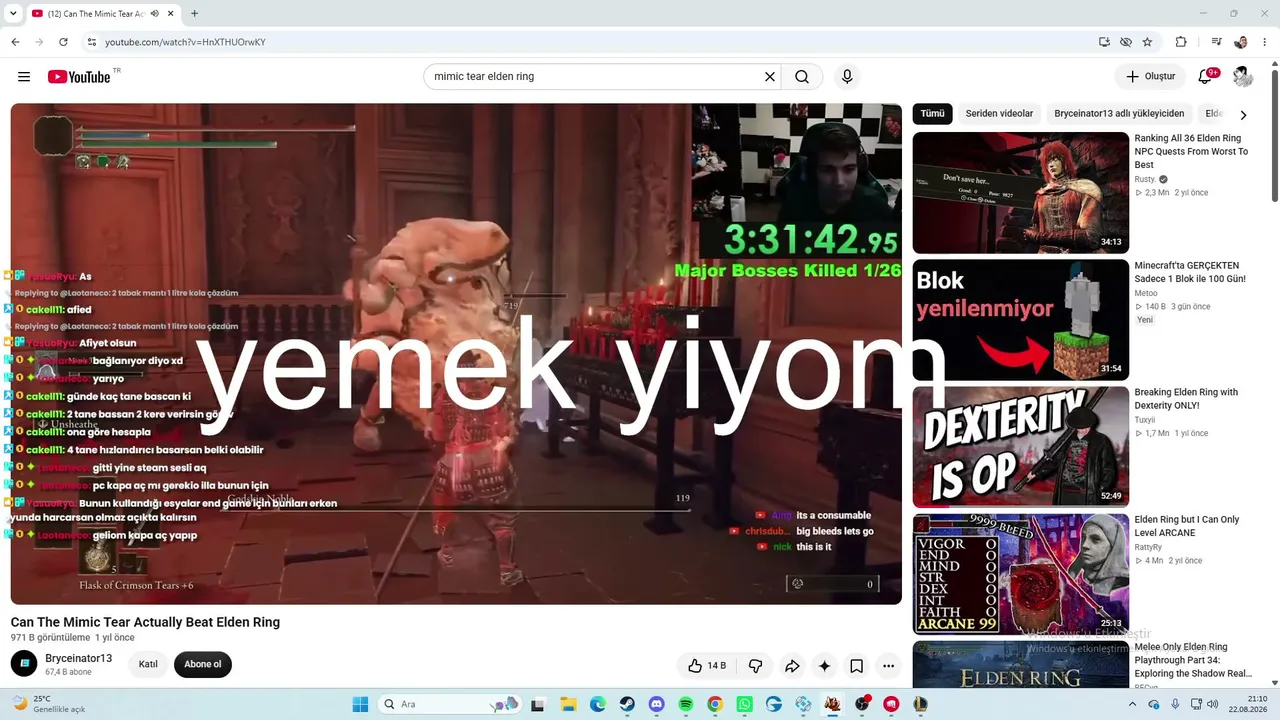The width and height of the screenshot is (1280, 720).
Task: Click the magnifier search button
Action: (802, 77)
